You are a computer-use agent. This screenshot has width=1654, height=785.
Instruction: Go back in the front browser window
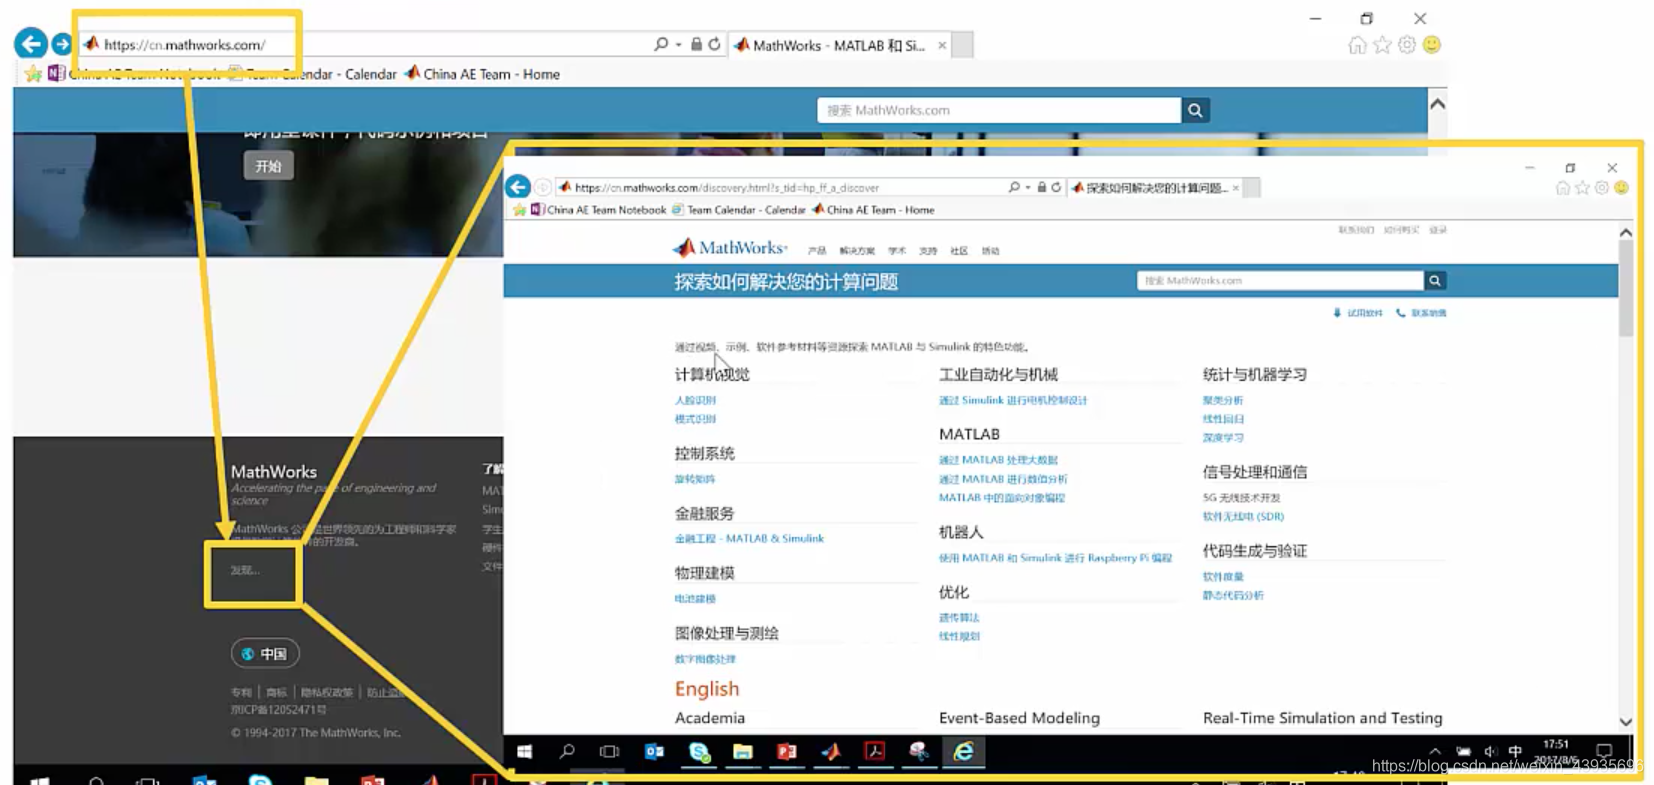[x=518, y=187]
